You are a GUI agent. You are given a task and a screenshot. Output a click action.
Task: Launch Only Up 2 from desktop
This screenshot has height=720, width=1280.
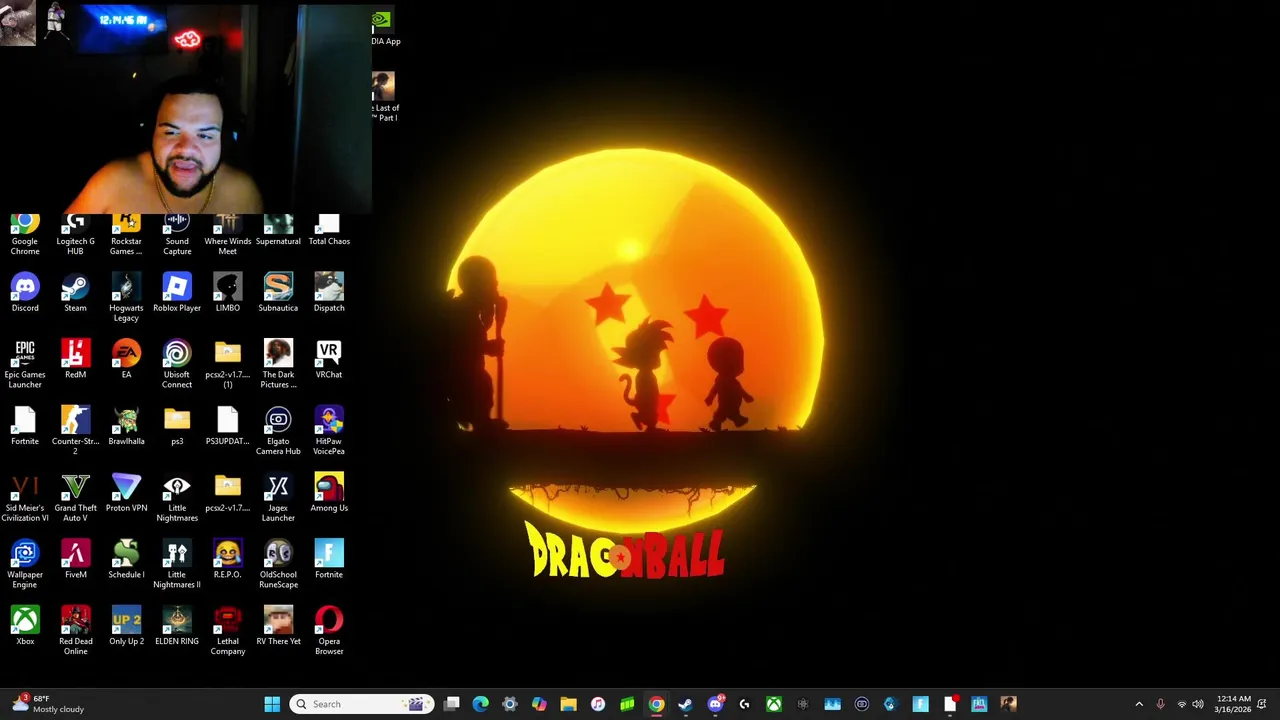[126, 626]
